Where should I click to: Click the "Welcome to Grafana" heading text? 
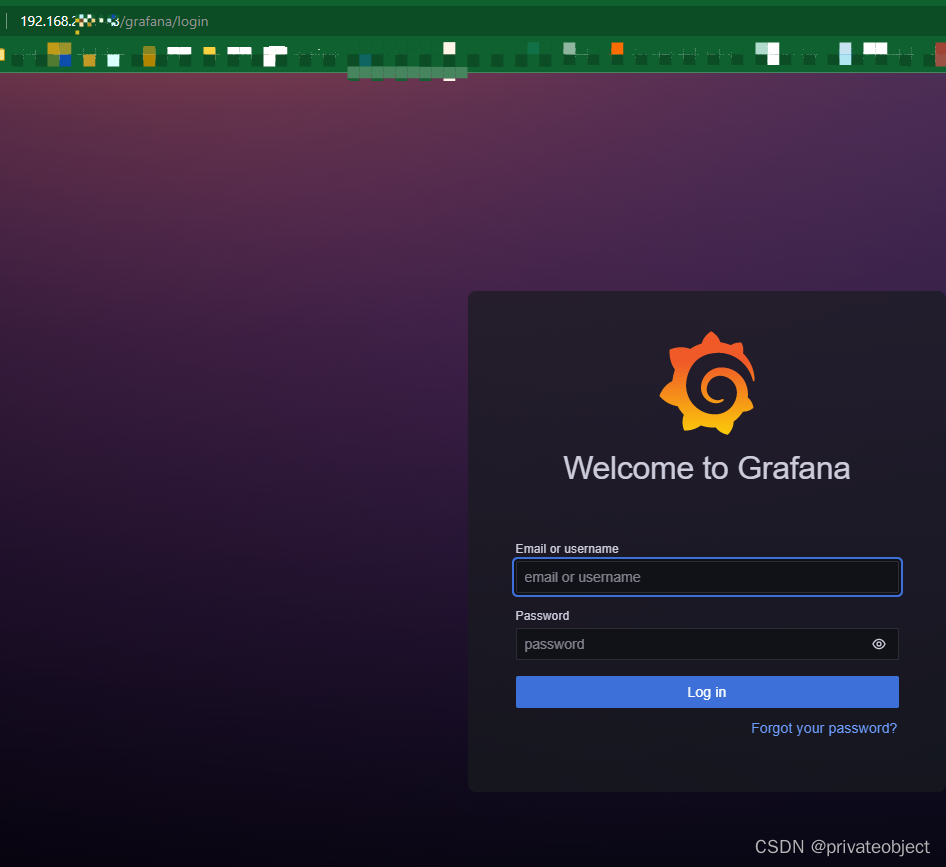[706, 468]
